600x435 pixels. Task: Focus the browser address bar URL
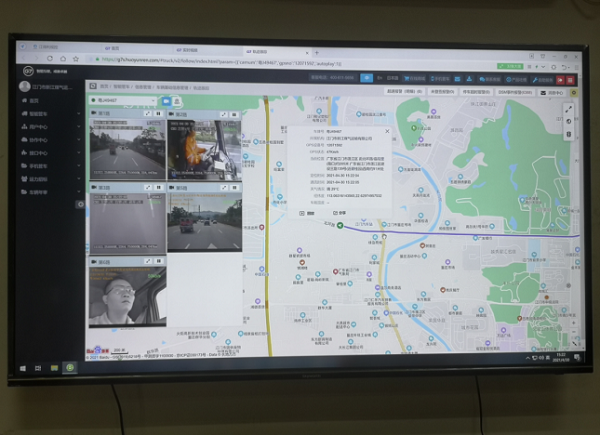(x=222, y=62)
